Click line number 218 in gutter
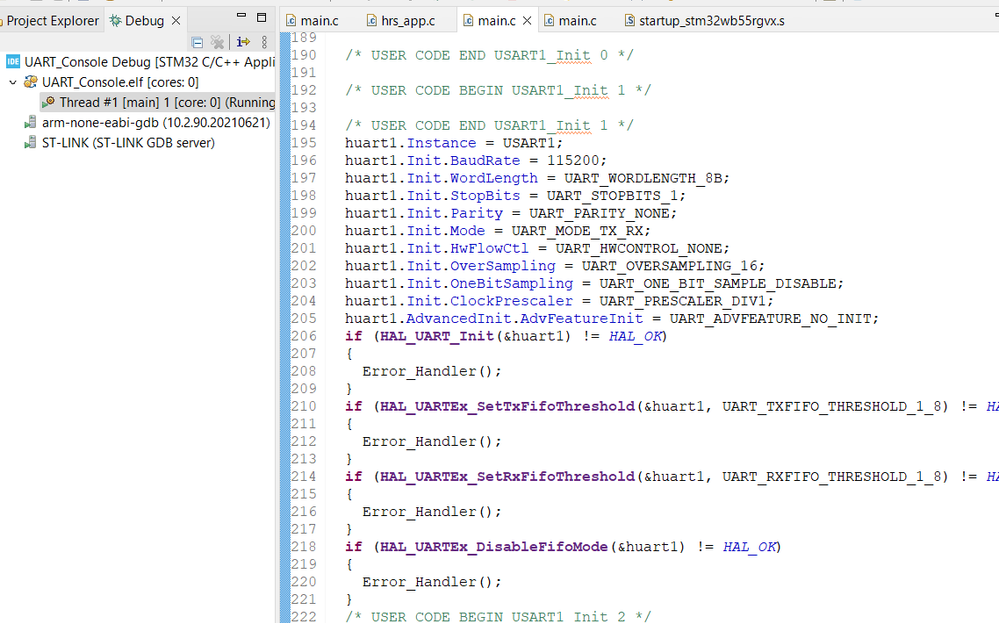 click(304, 547)
